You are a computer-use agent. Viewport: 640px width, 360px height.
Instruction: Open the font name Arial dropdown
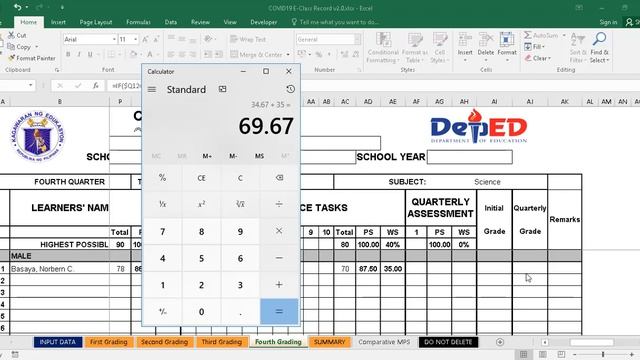[114, 39]
